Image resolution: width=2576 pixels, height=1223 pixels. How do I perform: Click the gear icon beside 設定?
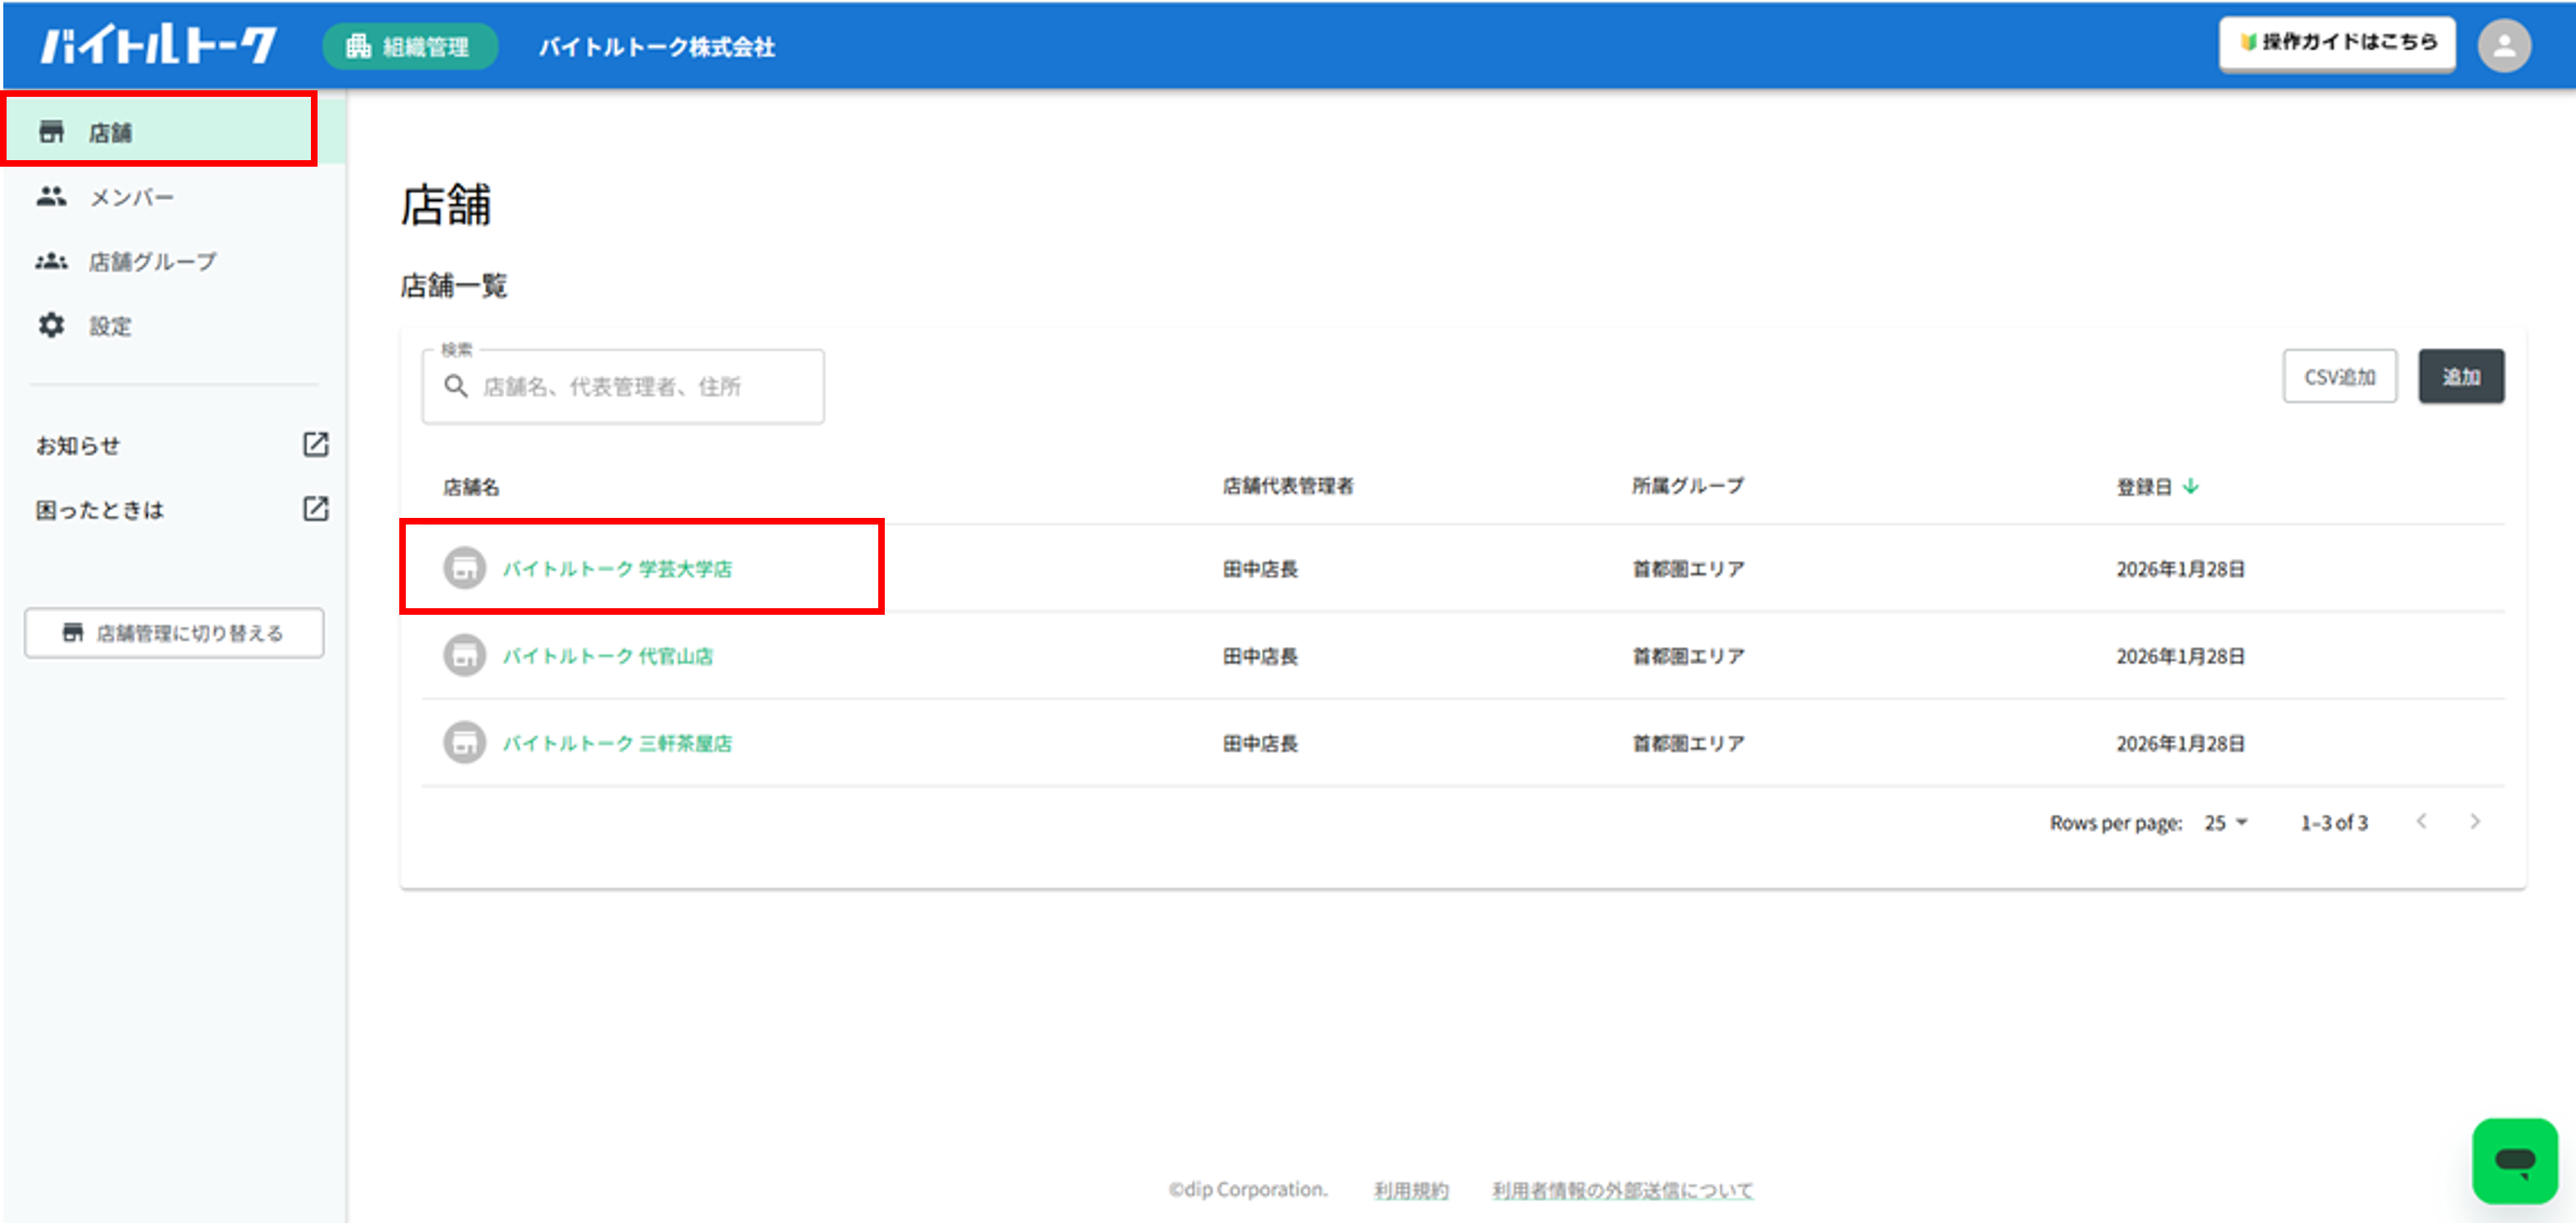[51, 325]
